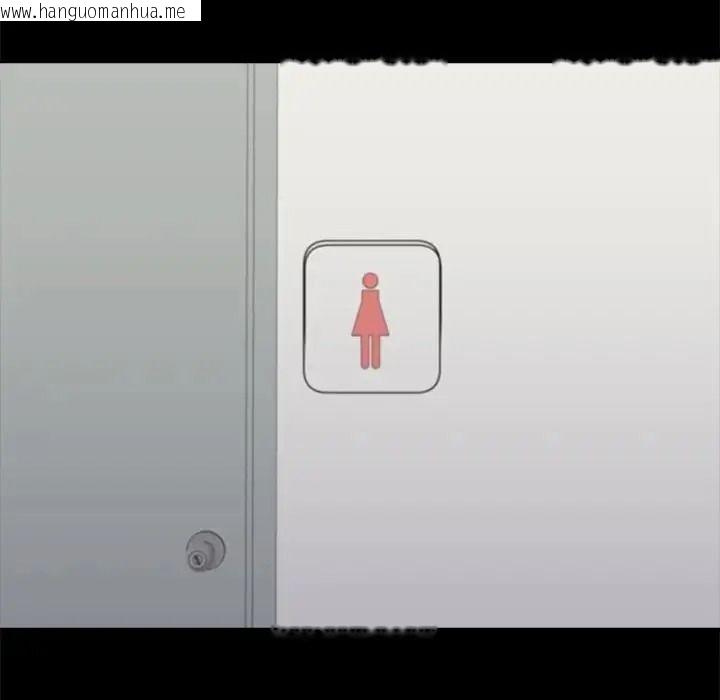Click the pink female restroom figure
The height and width of the screenshot is (700, 720).
coord(370,321)
